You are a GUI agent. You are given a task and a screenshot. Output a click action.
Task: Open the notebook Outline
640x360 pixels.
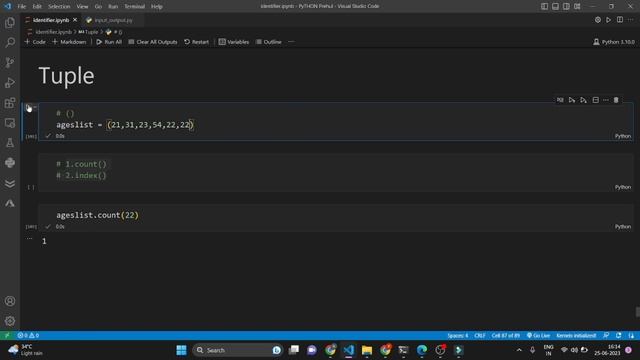tap(269, 42)
